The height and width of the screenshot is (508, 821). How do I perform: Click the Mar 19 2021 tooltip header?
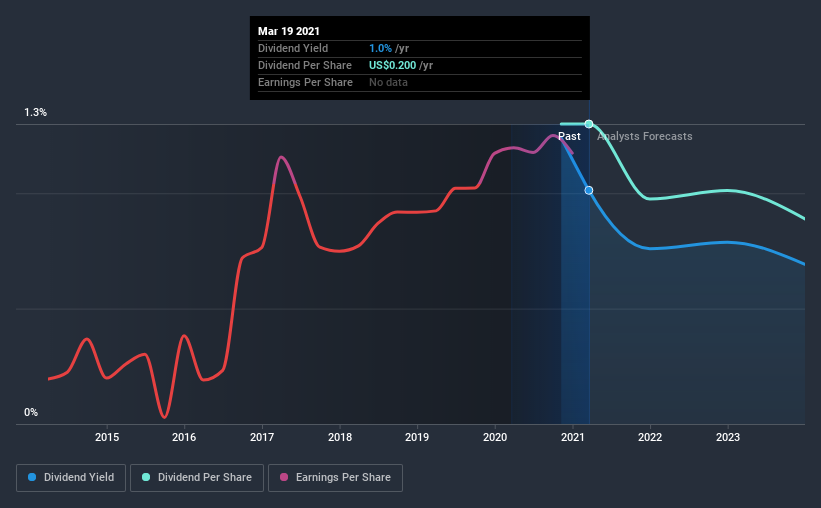(289, 31)
